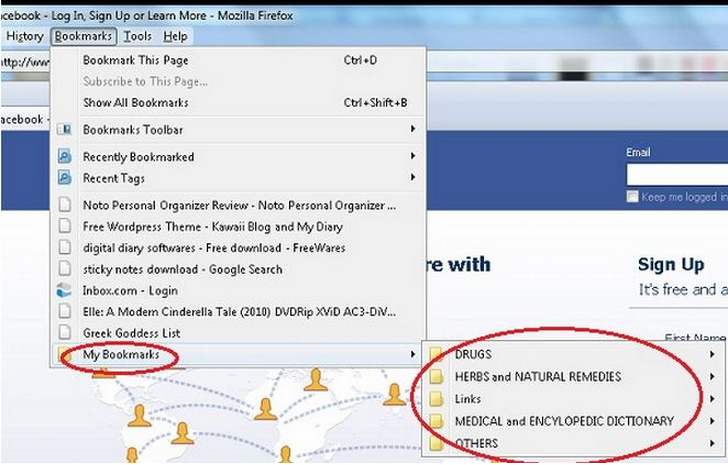The width and height of the screenshot is (728, 465).
Task: Open MEDICAL and ENCYLOPEDIC DICTIONARY folder
Action: [571, 421]
